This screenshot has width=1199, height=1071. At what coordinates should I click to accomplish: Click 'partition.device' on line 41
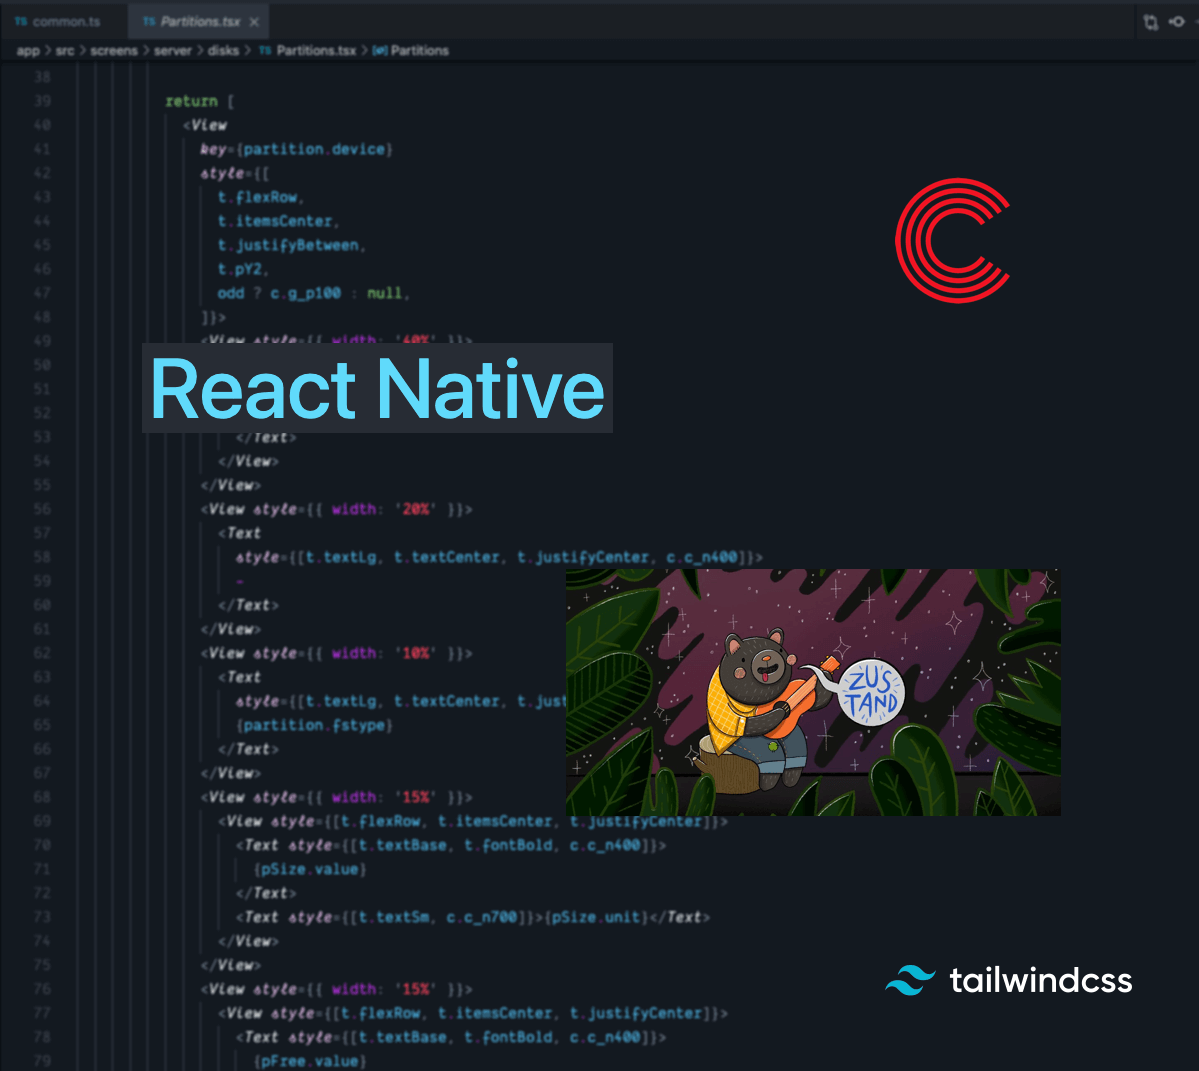click(314, 149)
